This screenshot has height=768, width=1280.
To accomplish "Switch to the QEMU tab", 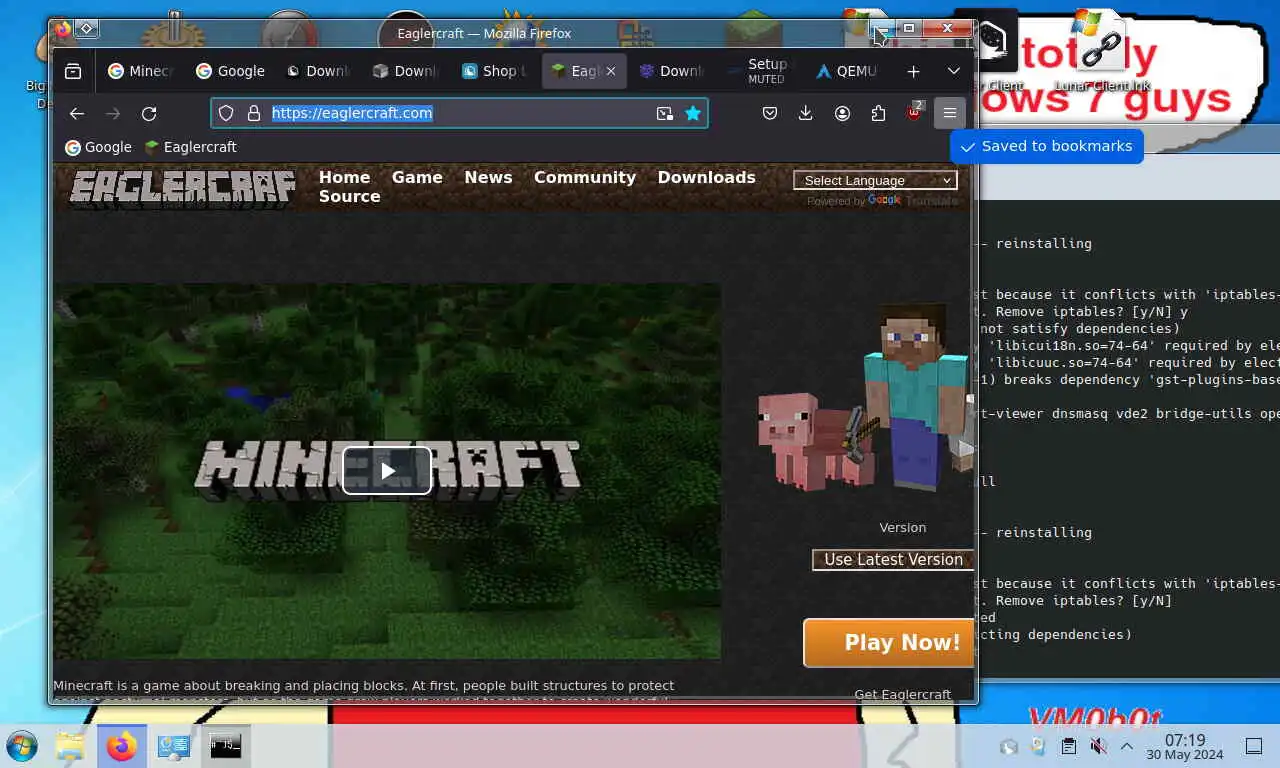I will tap(846, 71).
